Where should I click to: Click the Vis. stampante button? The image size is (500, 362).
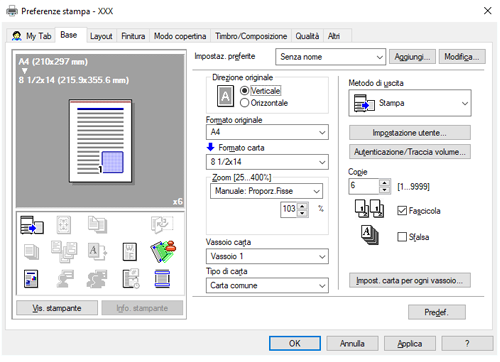[x=57, y=308]
